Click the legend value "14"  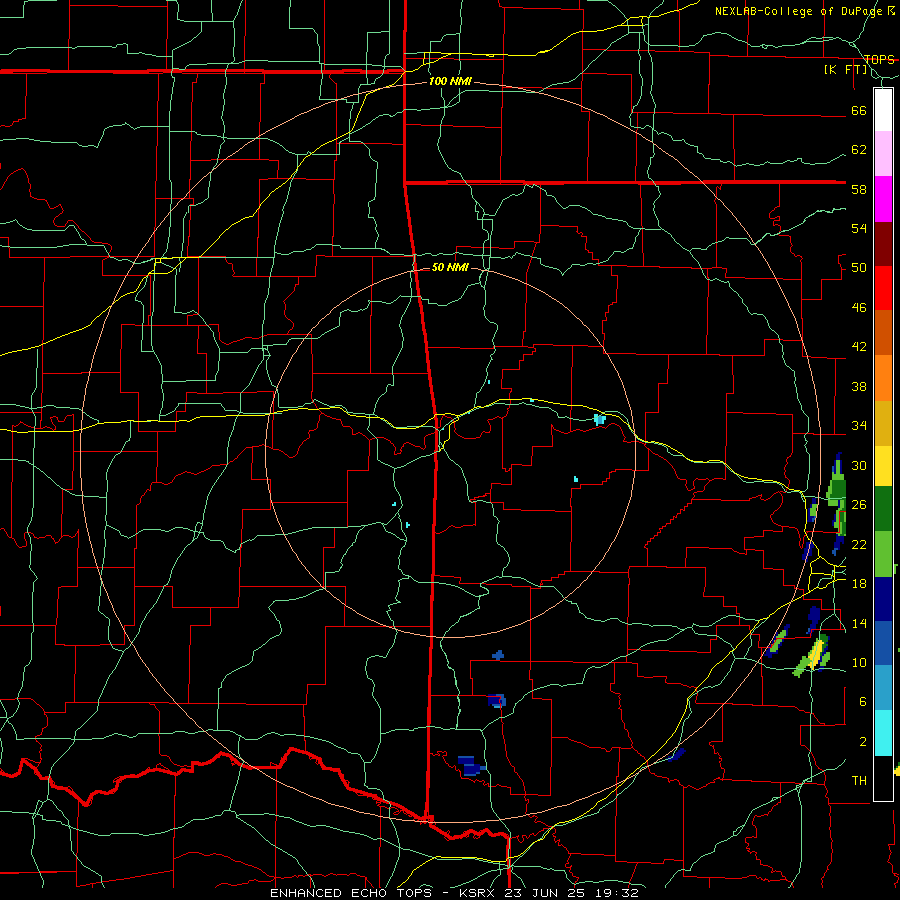point(859,623)
